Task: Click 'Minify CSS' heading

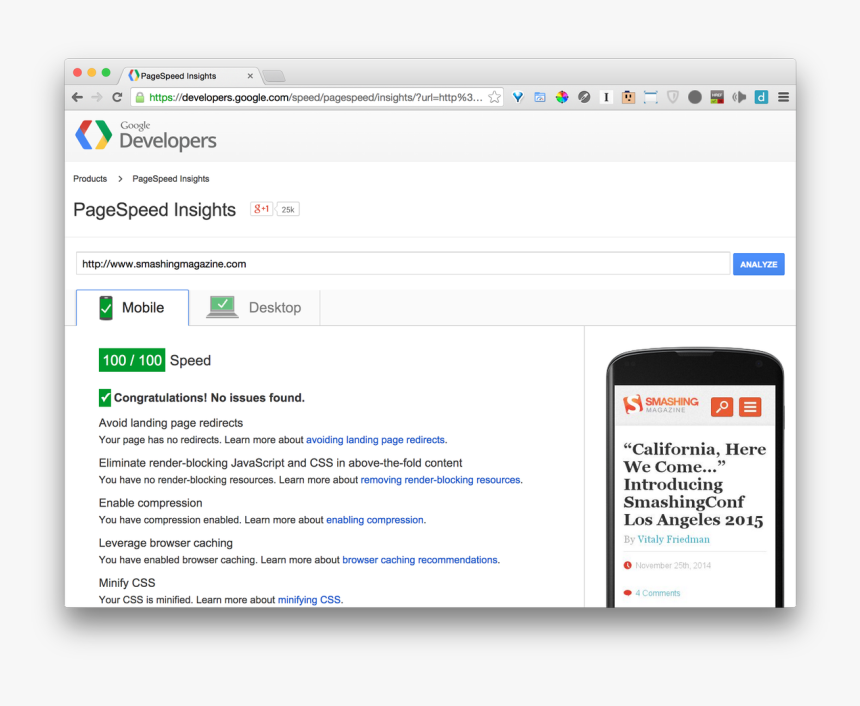Action: (127, 583)
